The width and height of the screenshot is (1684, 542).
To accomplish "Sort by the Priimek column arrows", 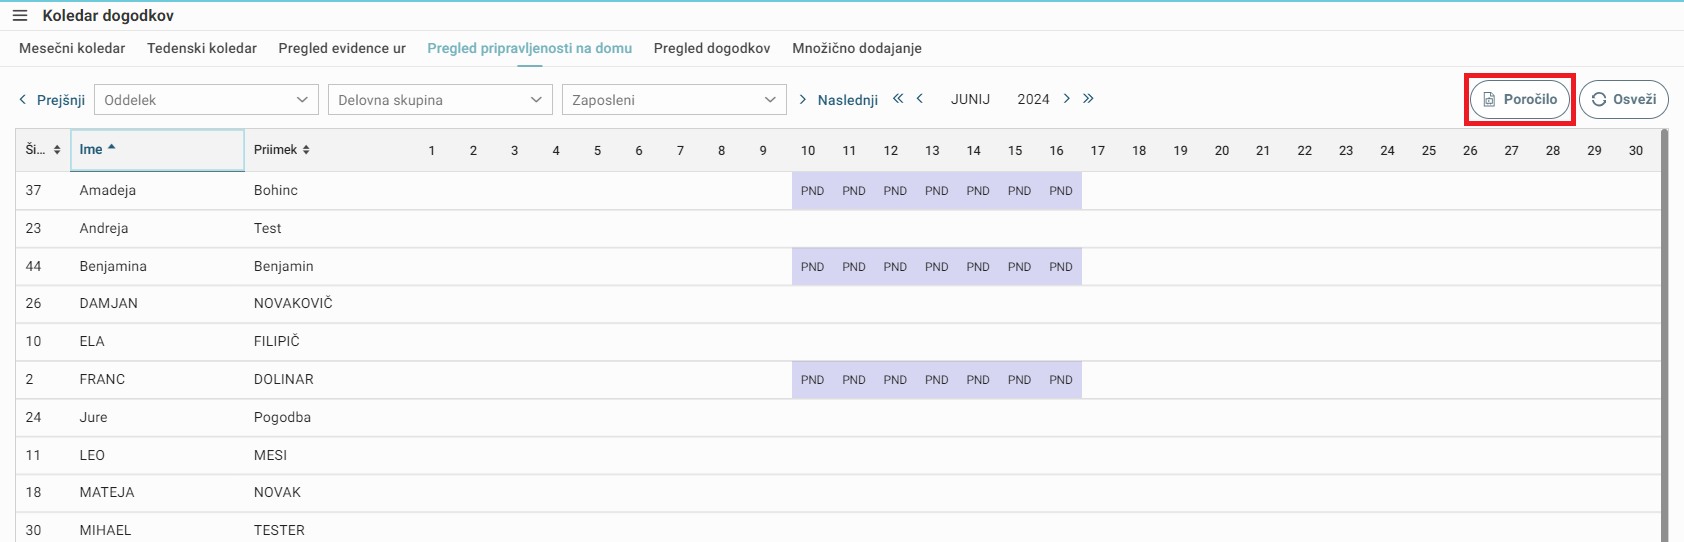I will [306, 150].
